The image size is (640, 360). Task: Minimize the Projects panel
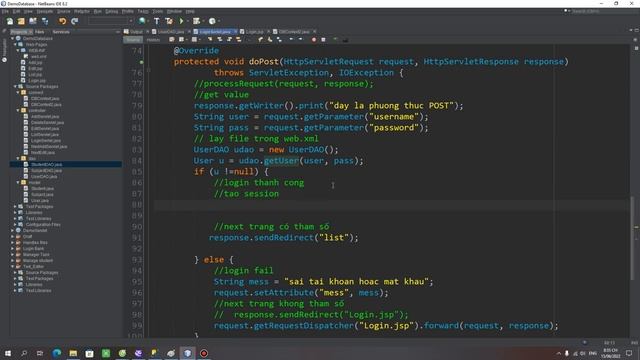(118, 32)
